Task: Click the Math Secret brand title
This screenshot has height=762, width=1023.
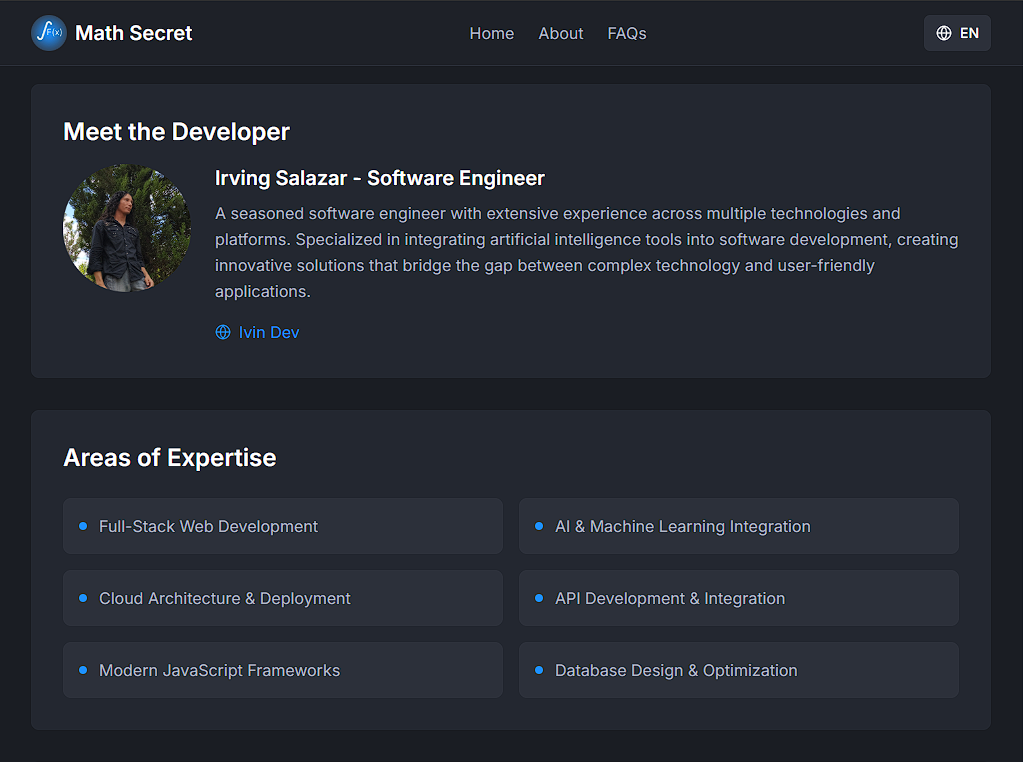Action: (x=134, y=33)
